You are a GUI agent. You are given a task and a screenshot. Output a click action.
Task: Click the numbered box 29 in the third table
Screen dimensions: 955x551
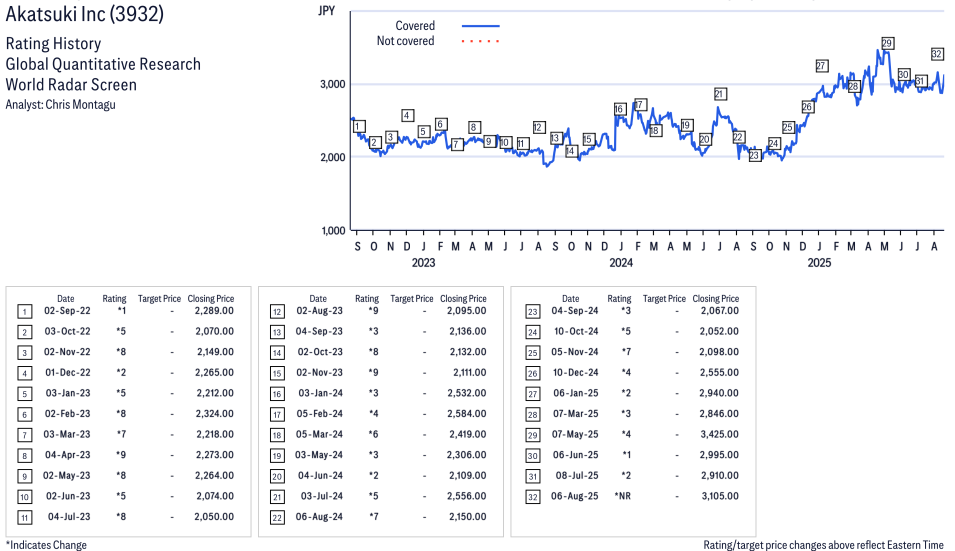pyautogui.click(x=532, y=435)
